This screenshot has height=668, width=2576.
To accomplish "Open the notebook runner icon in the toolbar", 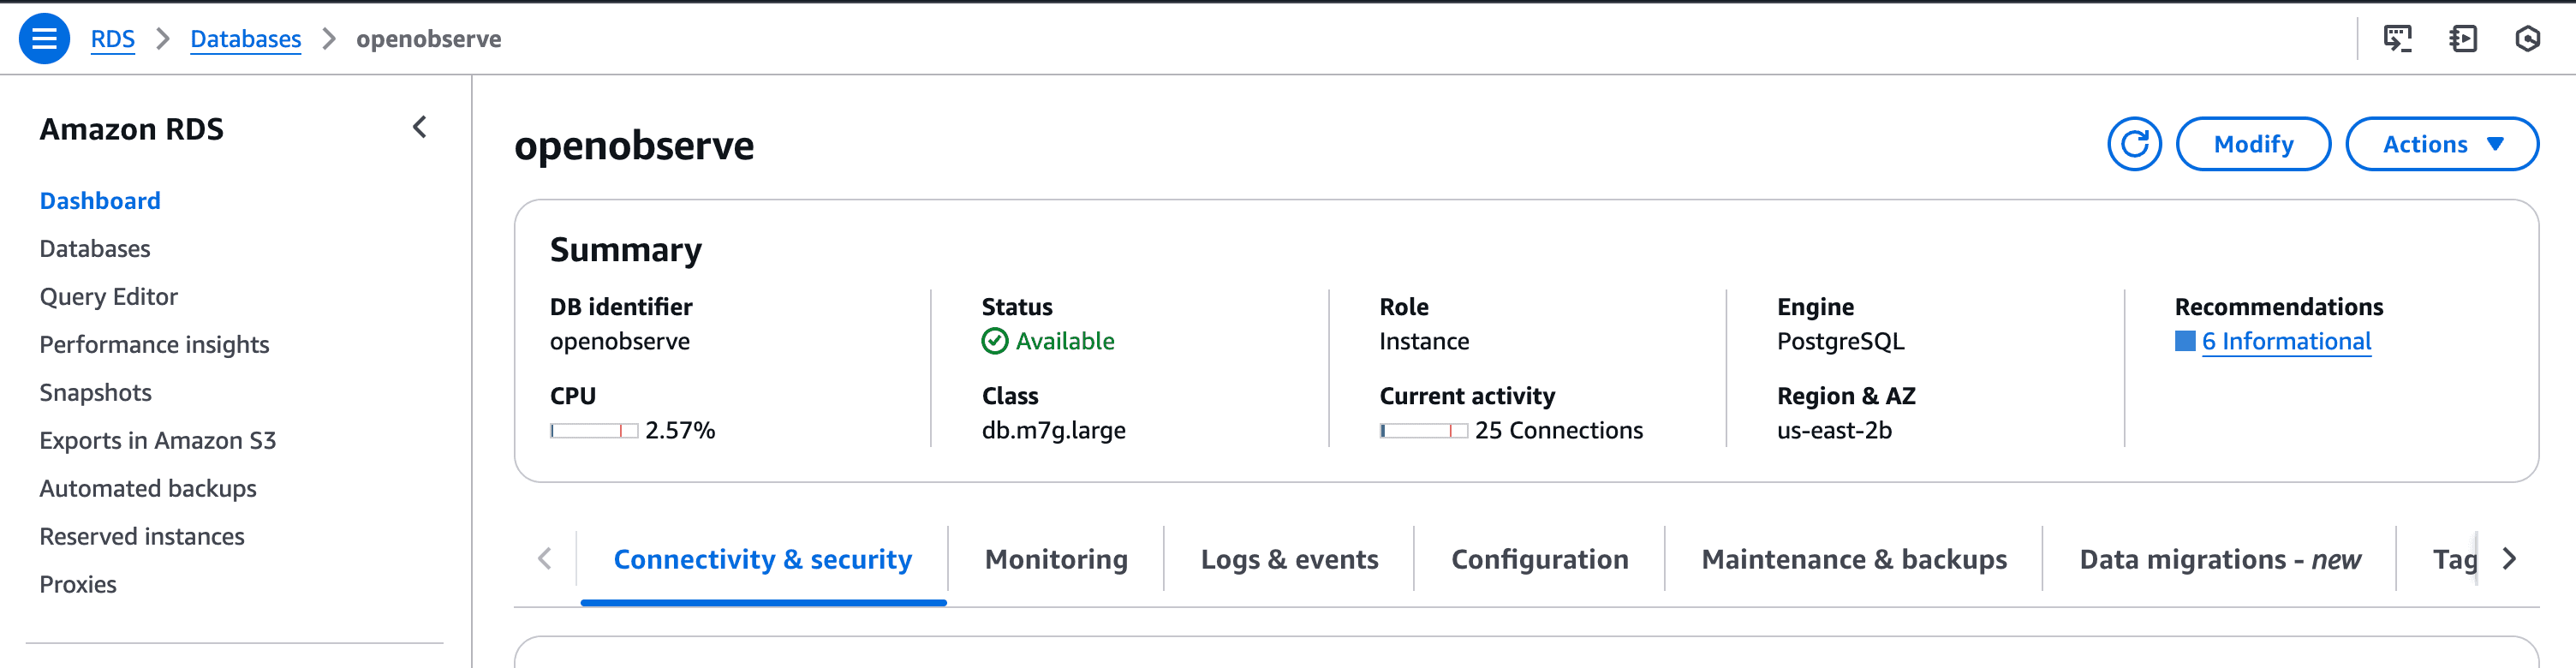I will pyautogui.click(x=2463, y=38).
